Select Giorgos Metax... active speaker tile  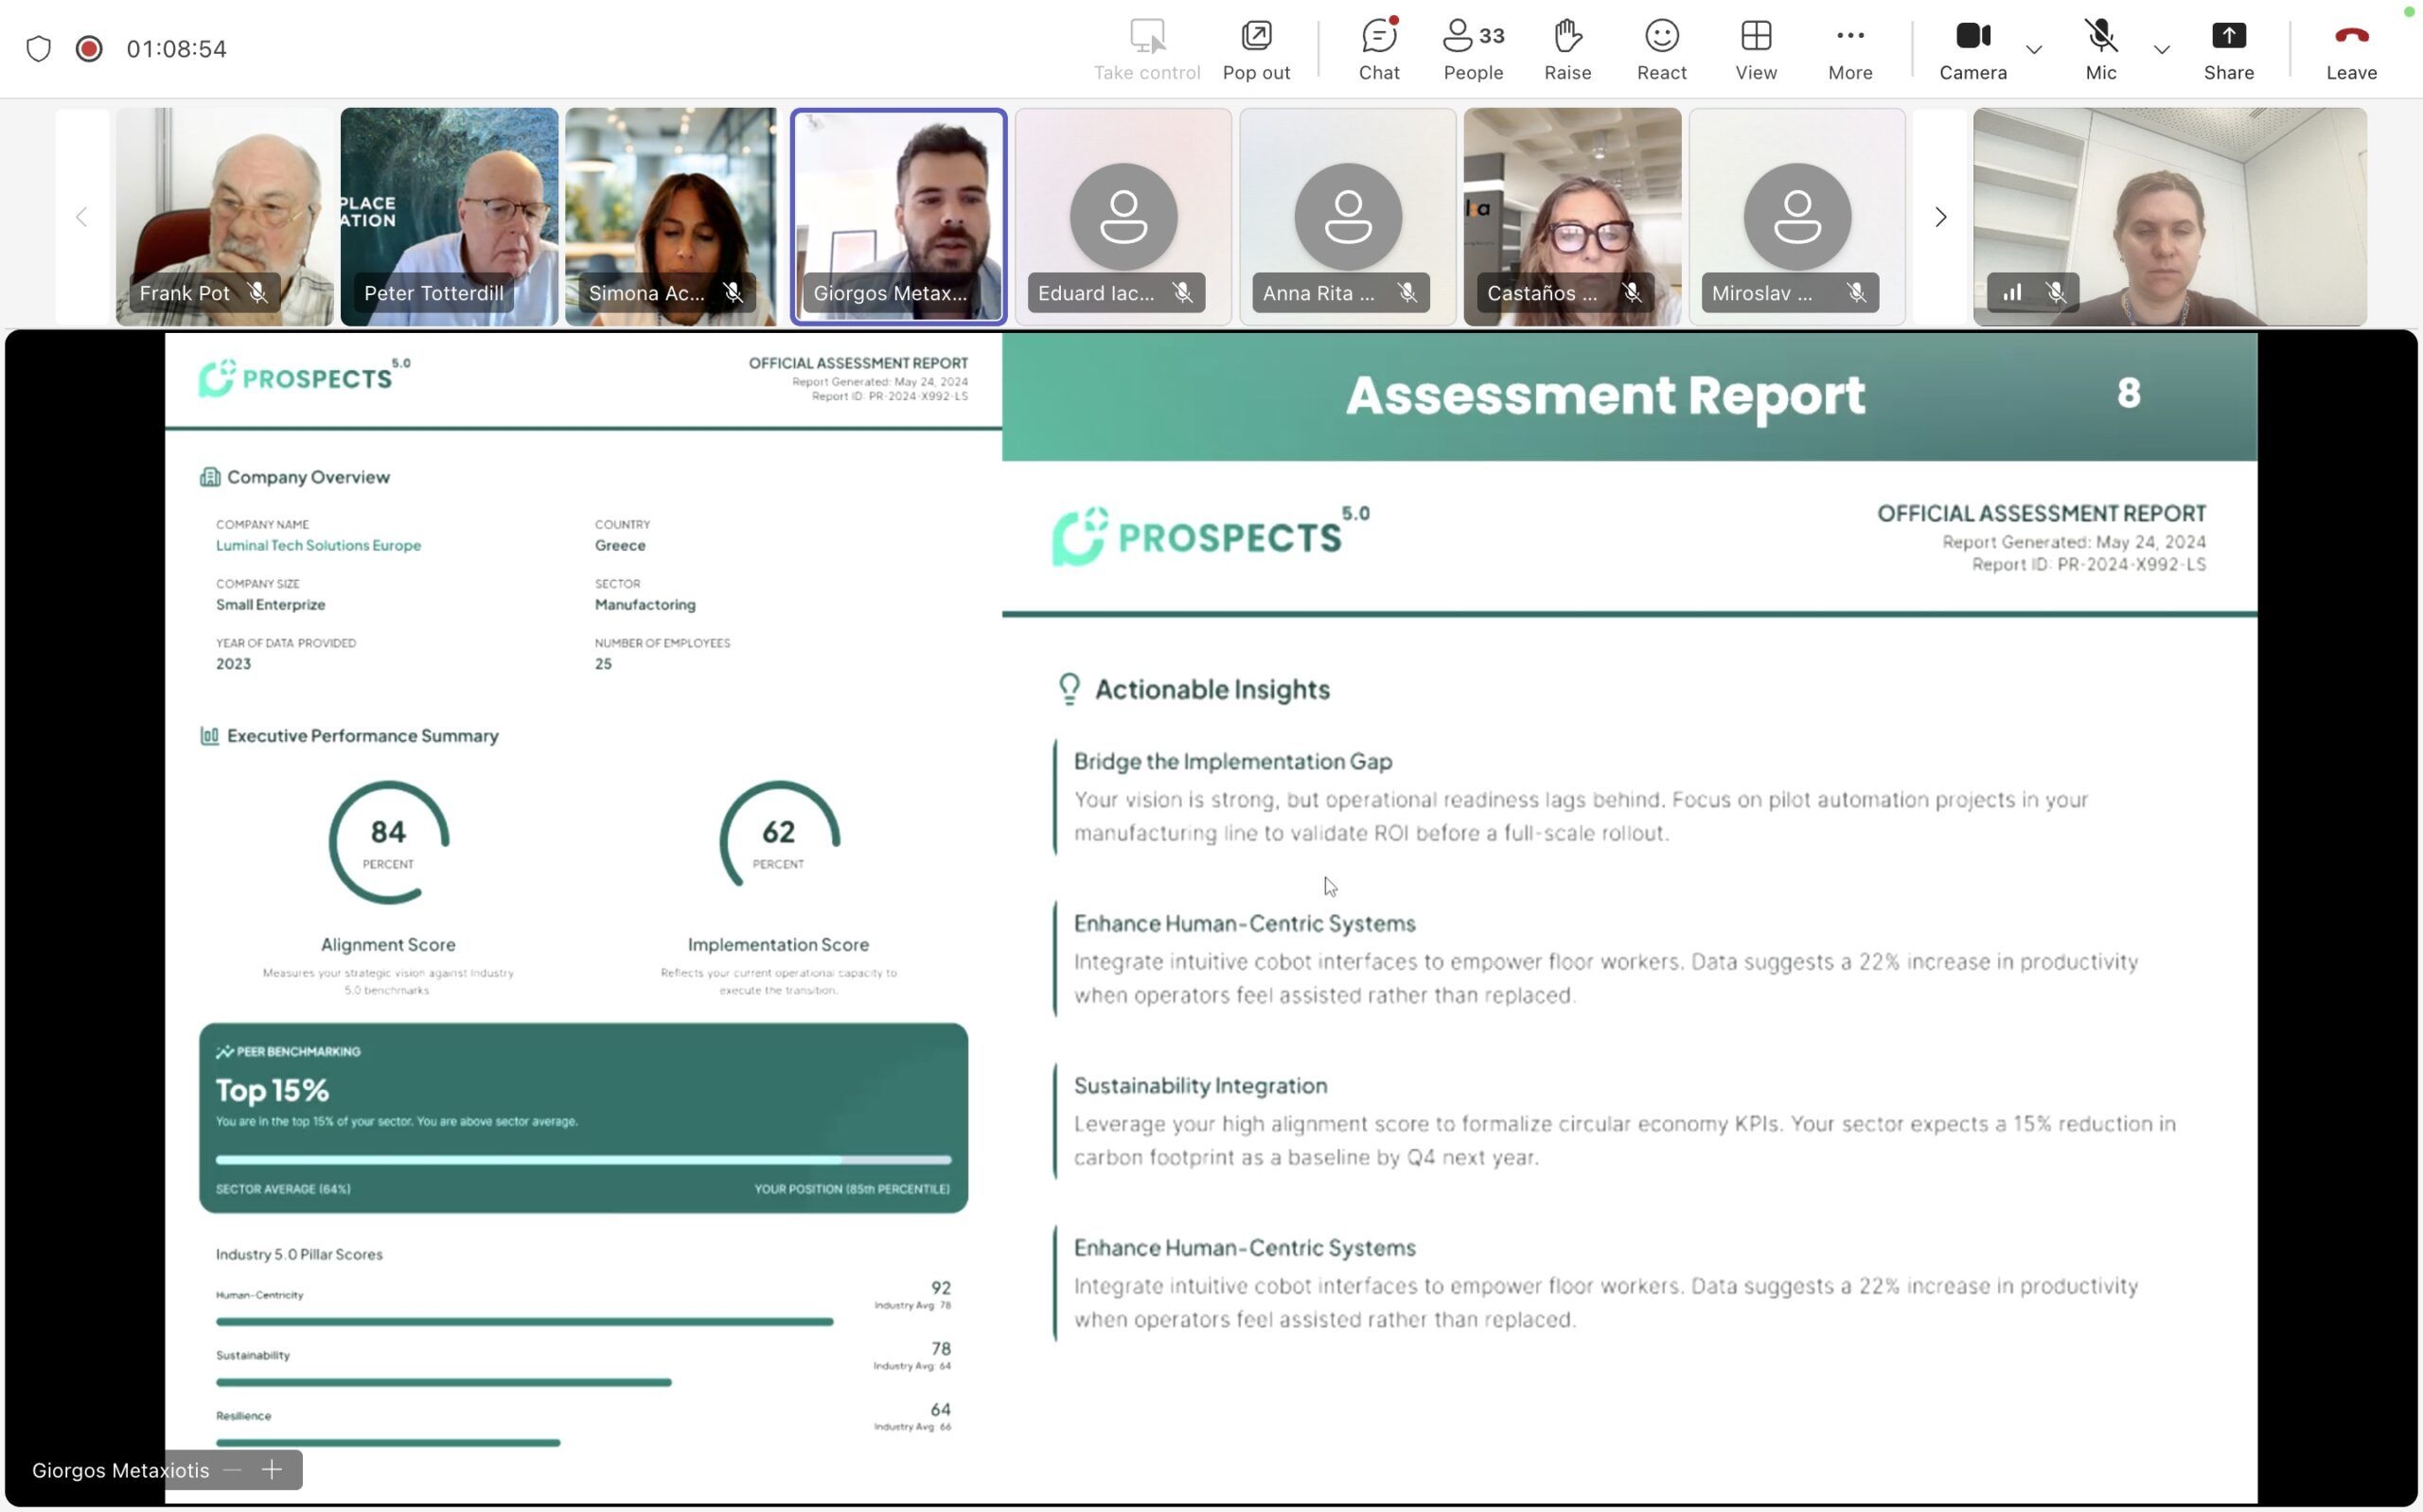(x=898, y=217)
